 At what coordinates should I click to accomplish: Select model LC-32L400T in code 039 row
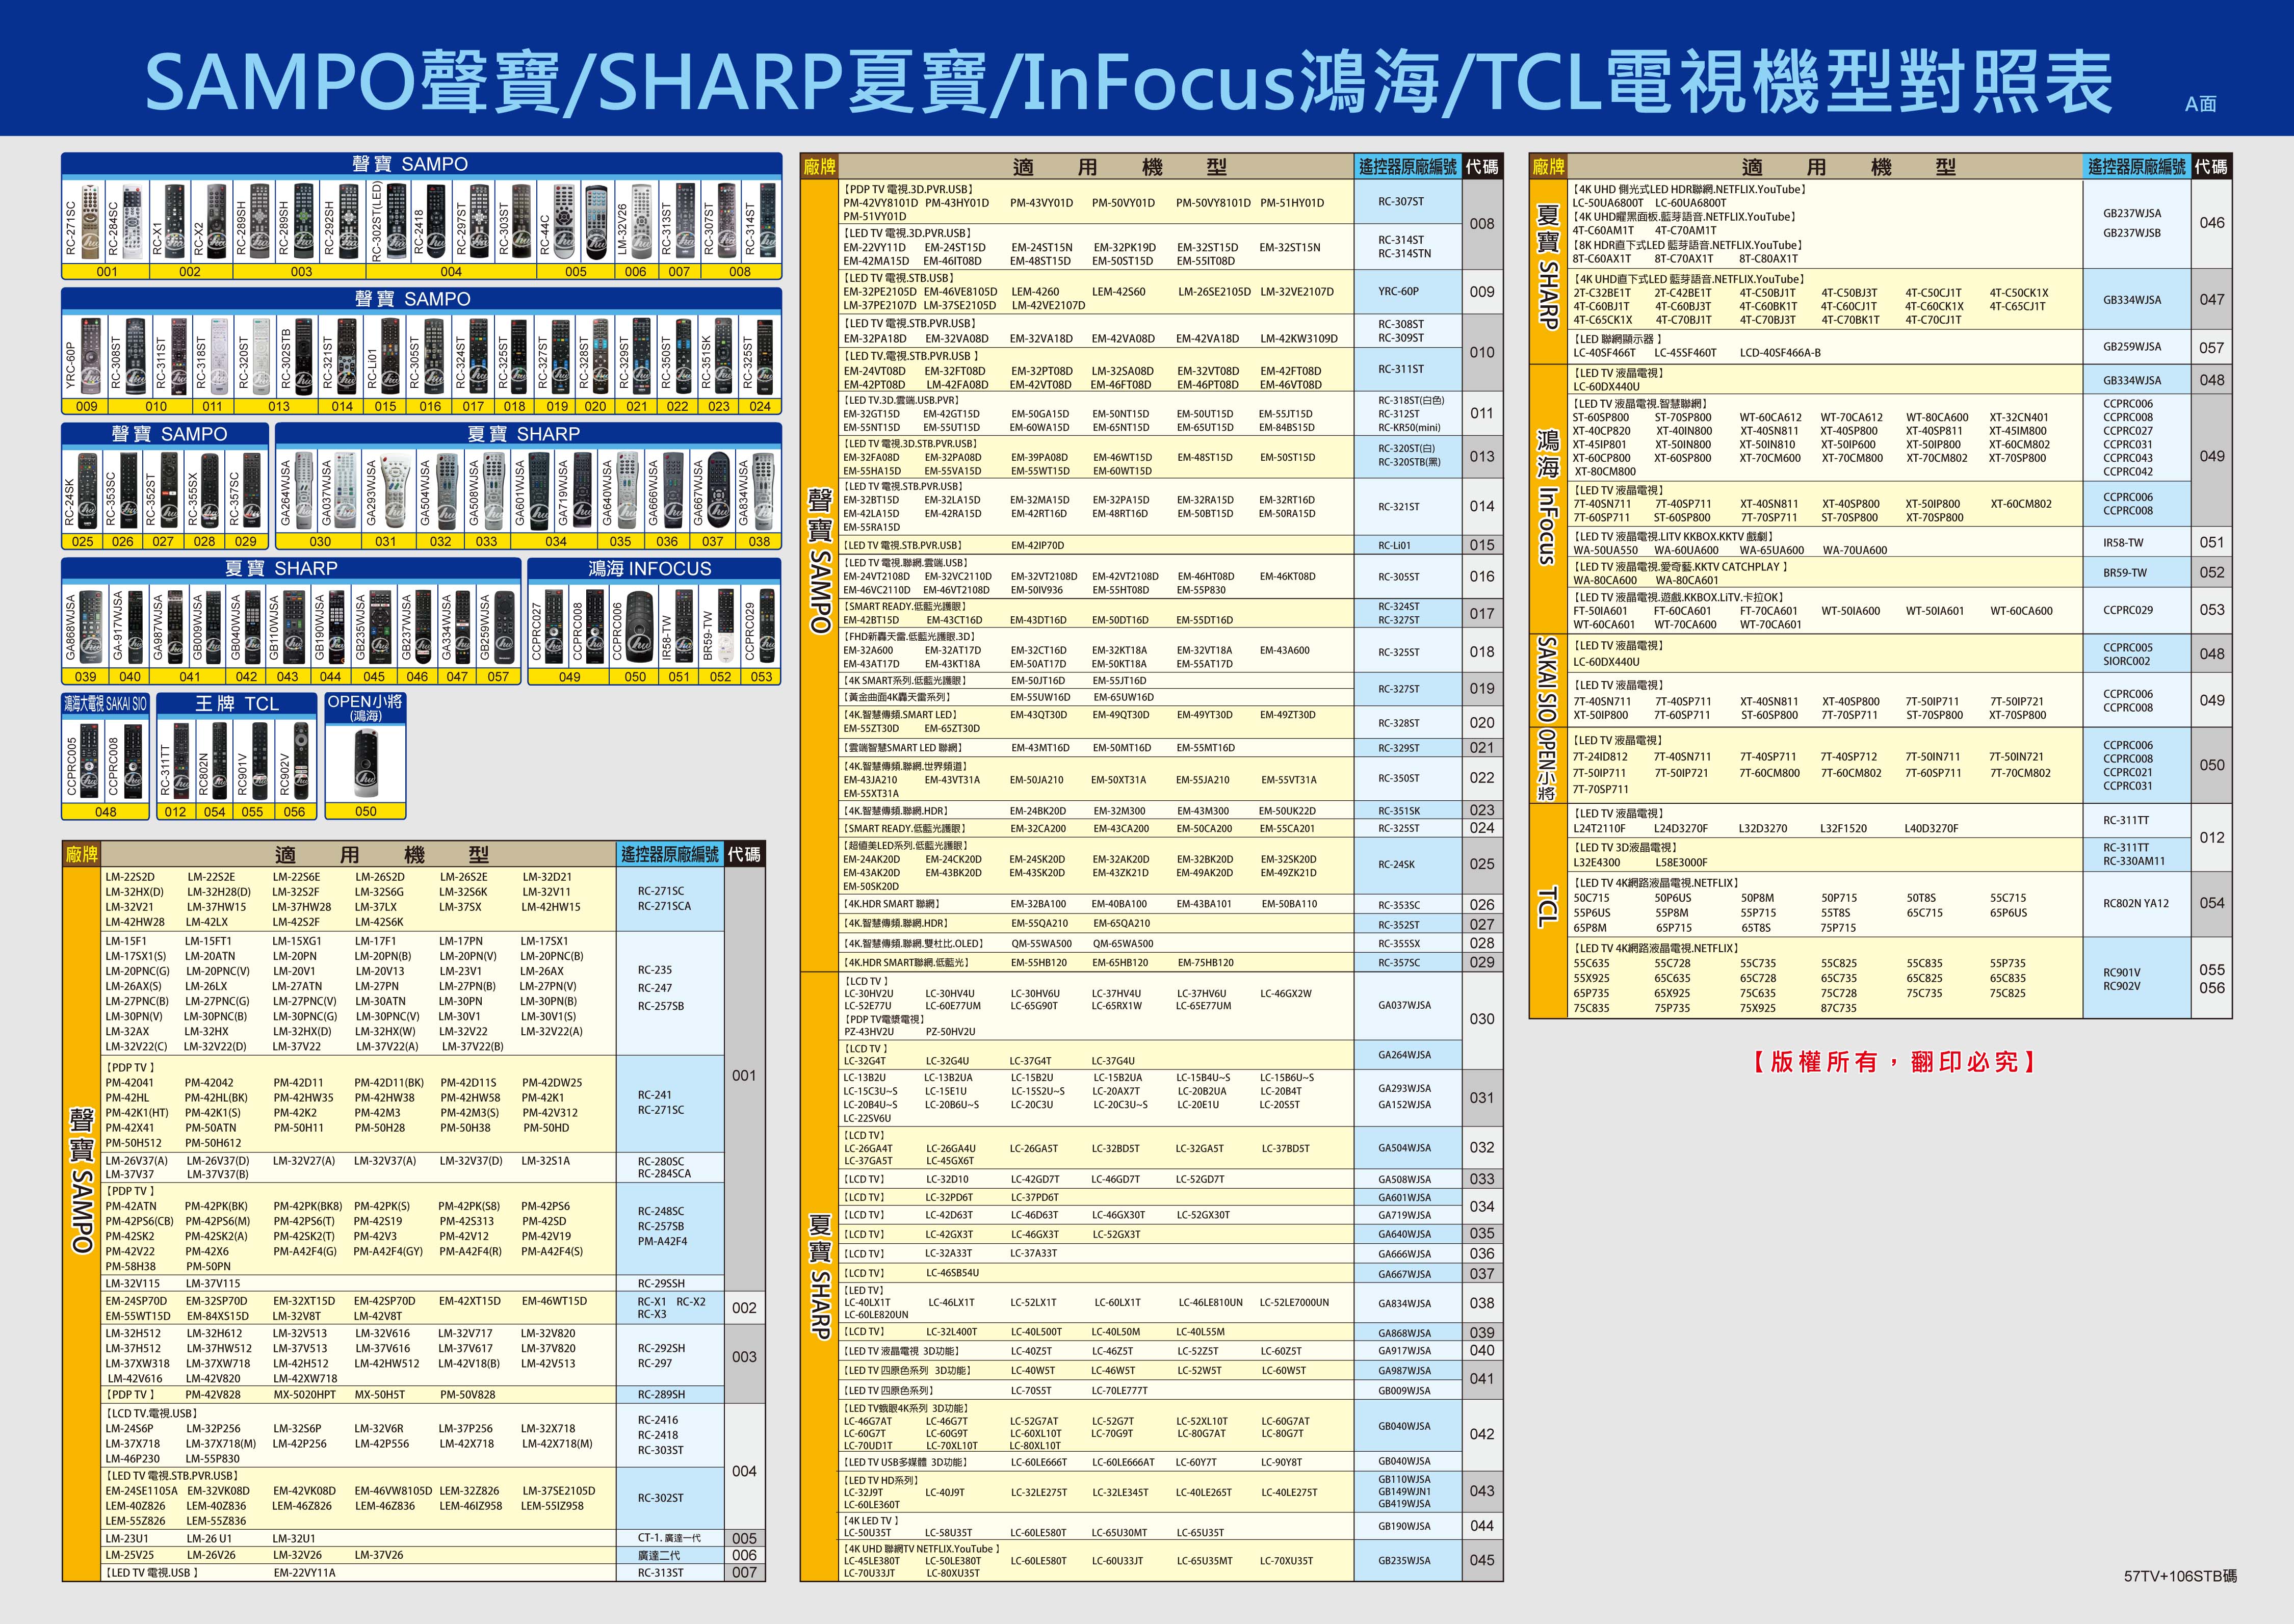[x=951, y=1332]
